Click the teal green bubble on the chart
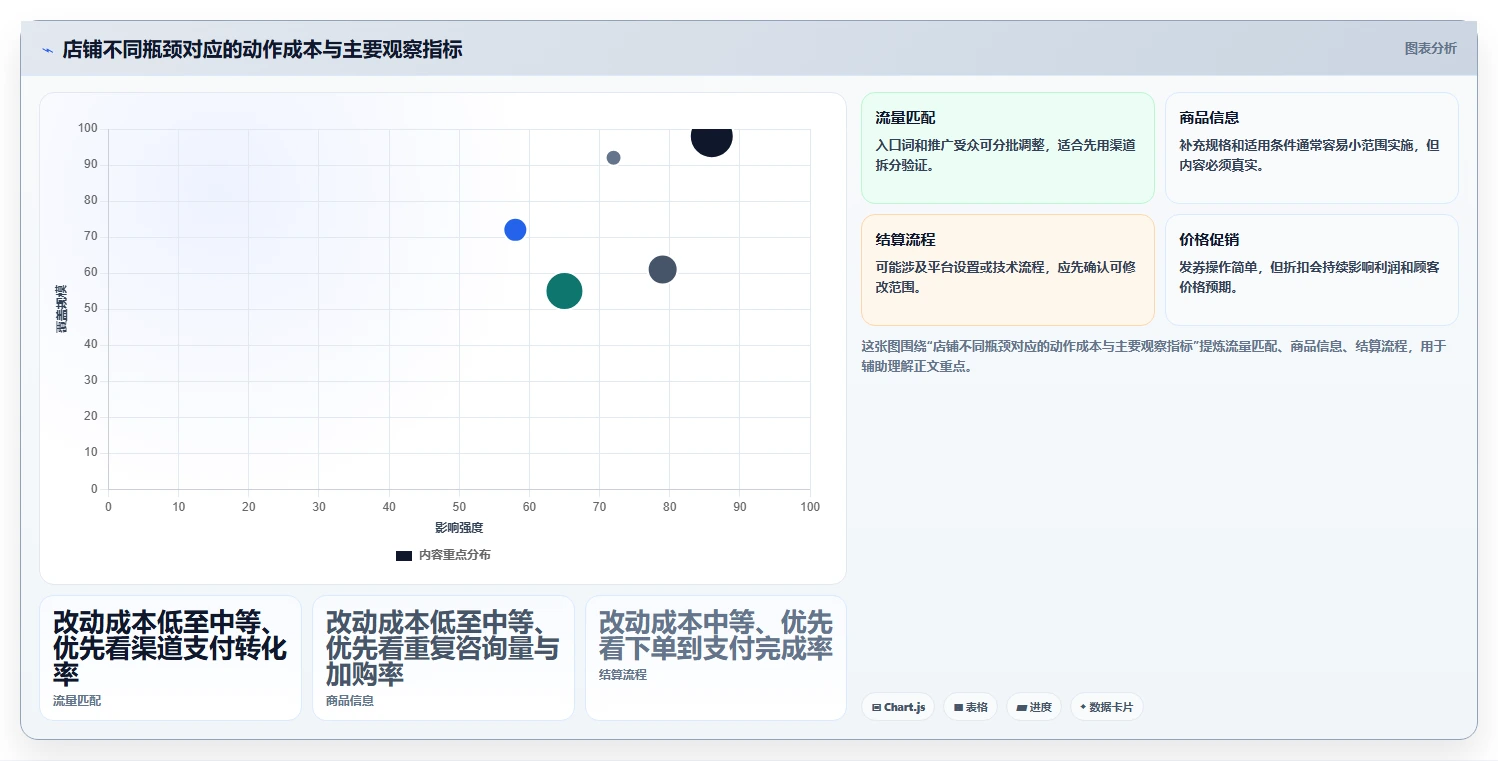This screenshot has height=761, width=1498. point(564,291)
